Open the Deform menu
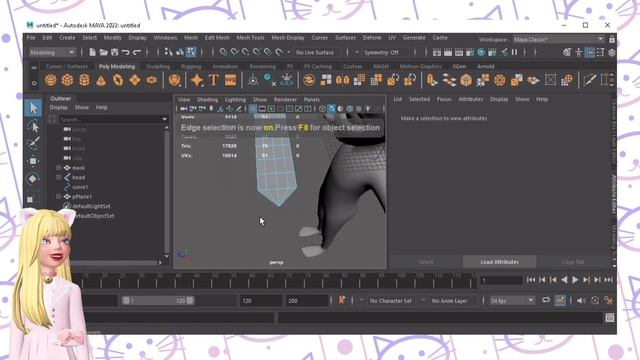The width and height of the screenshot is (640, 360). pos(372,38)
